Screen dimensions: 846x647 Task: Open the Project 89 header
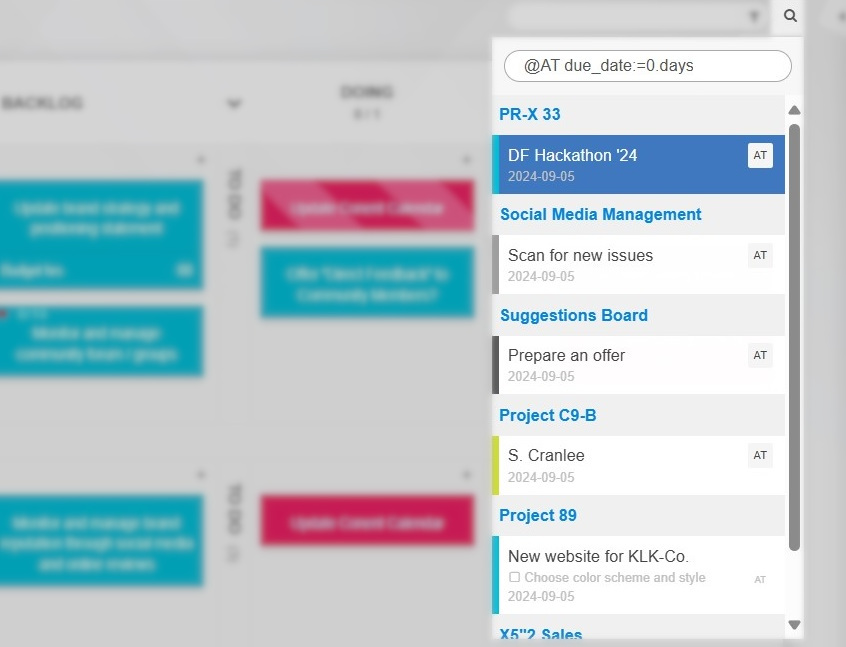[x=538, y=515]
